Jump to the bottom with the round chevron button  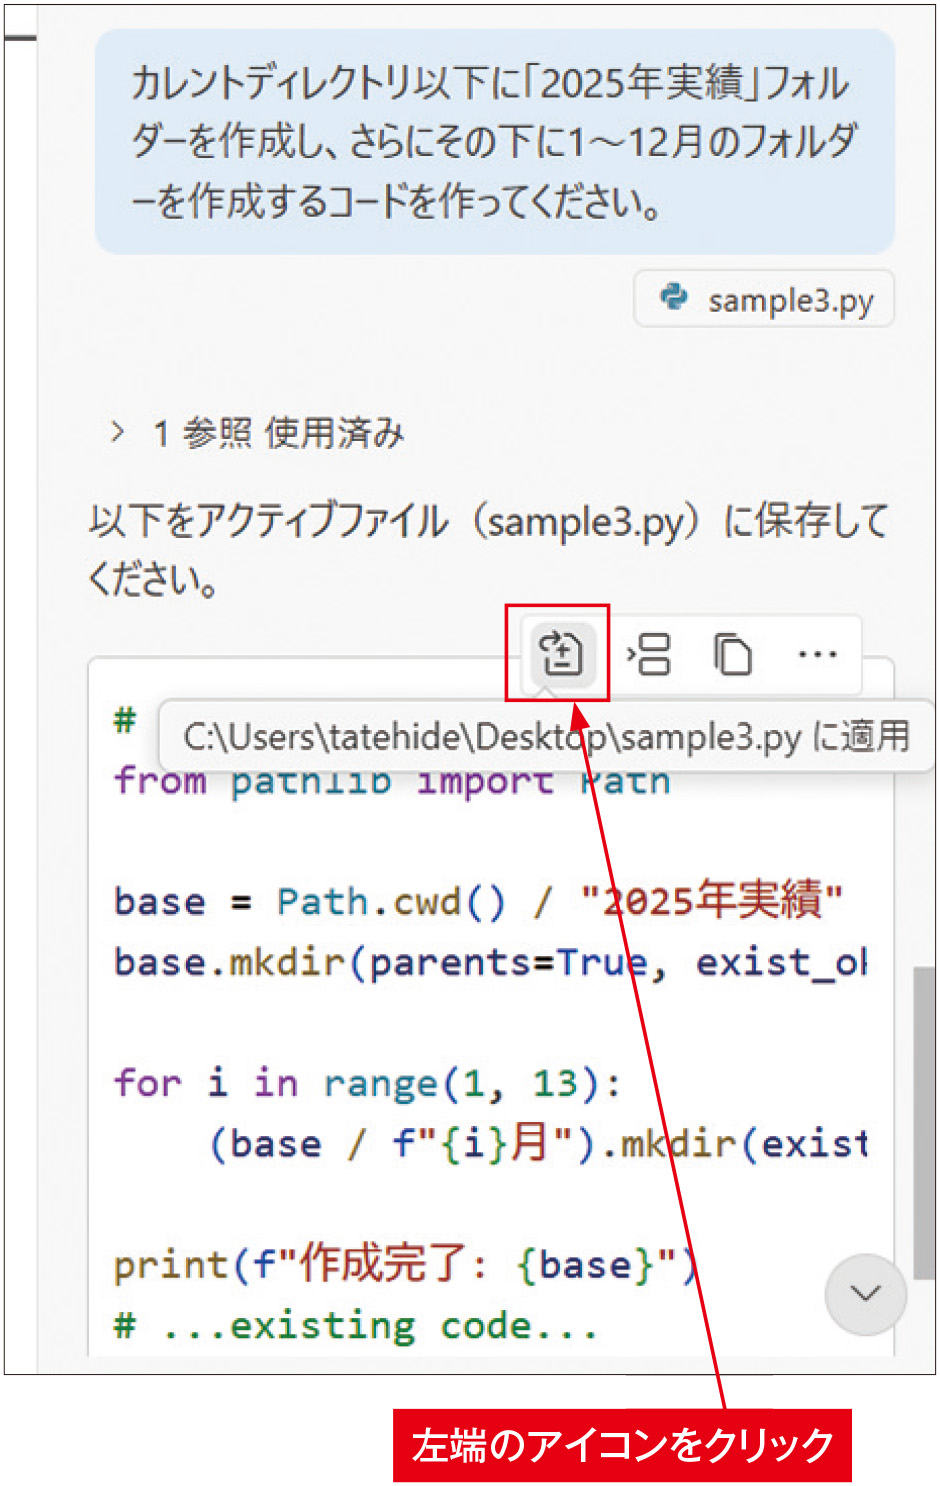point(865,1294)
